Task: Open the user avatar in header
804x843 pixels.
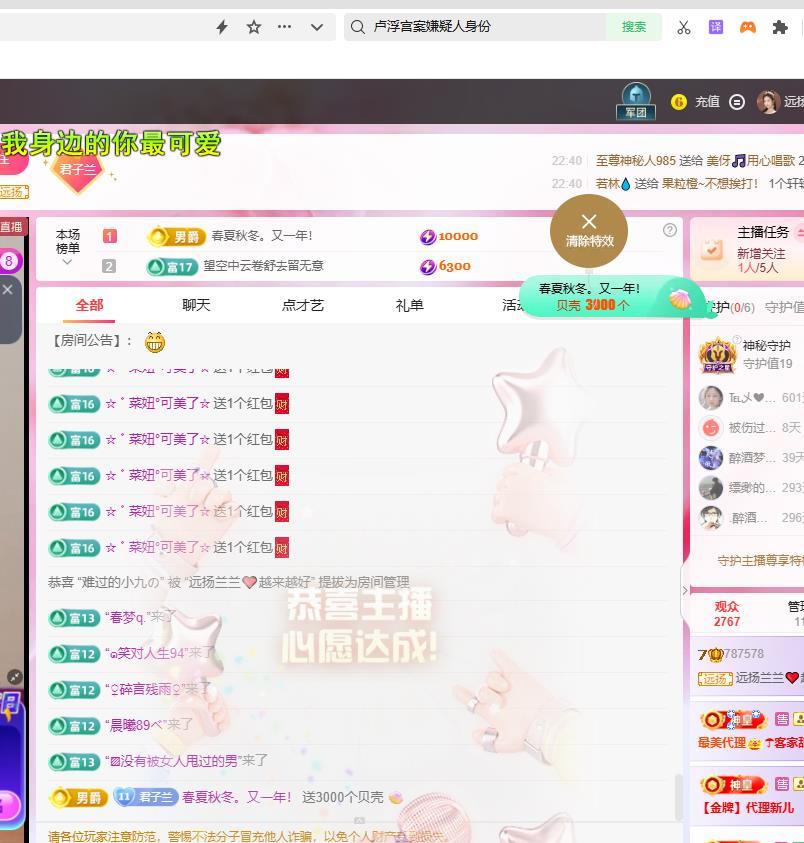Action: pos(768,101)
